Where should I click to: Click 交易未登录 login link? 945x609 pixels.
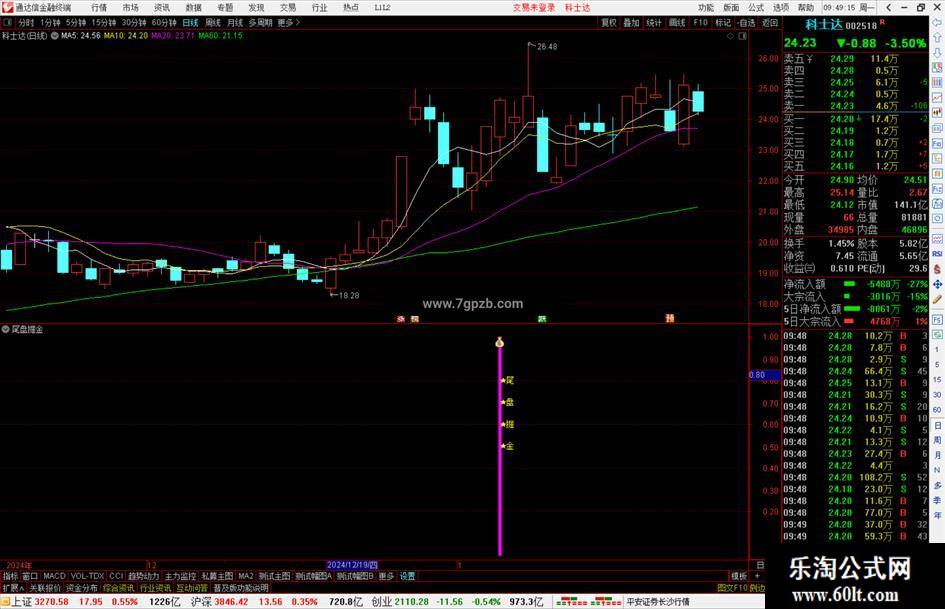533,7
